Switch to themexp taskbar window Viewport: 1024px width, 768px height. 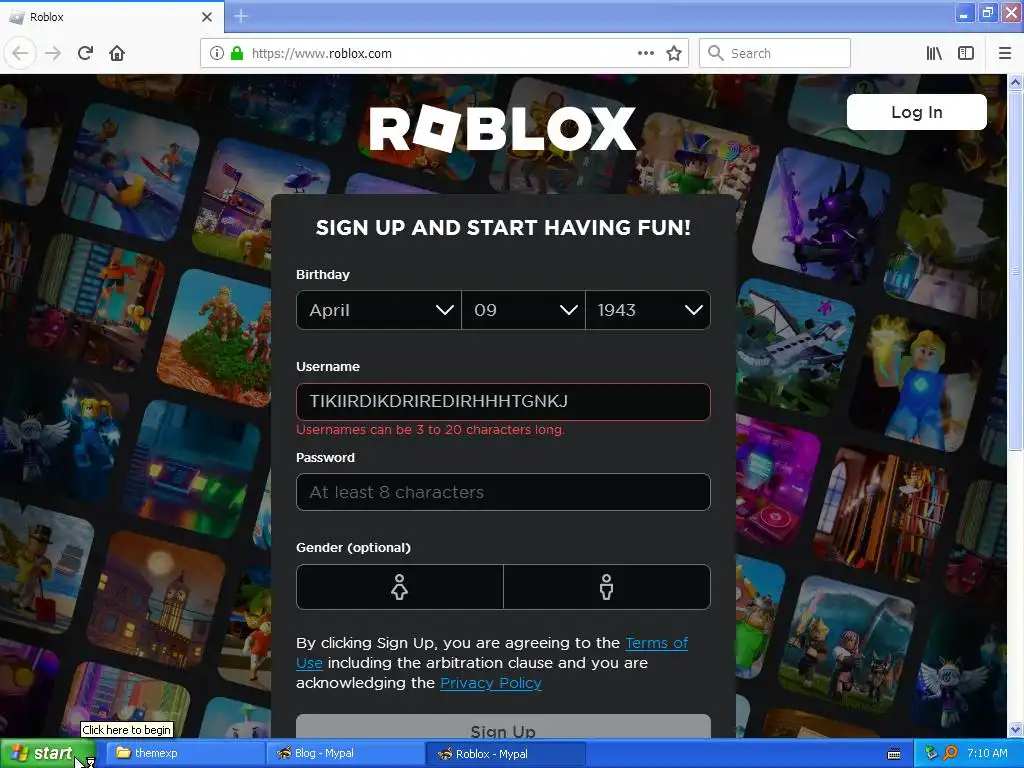(x=185, y=753)
